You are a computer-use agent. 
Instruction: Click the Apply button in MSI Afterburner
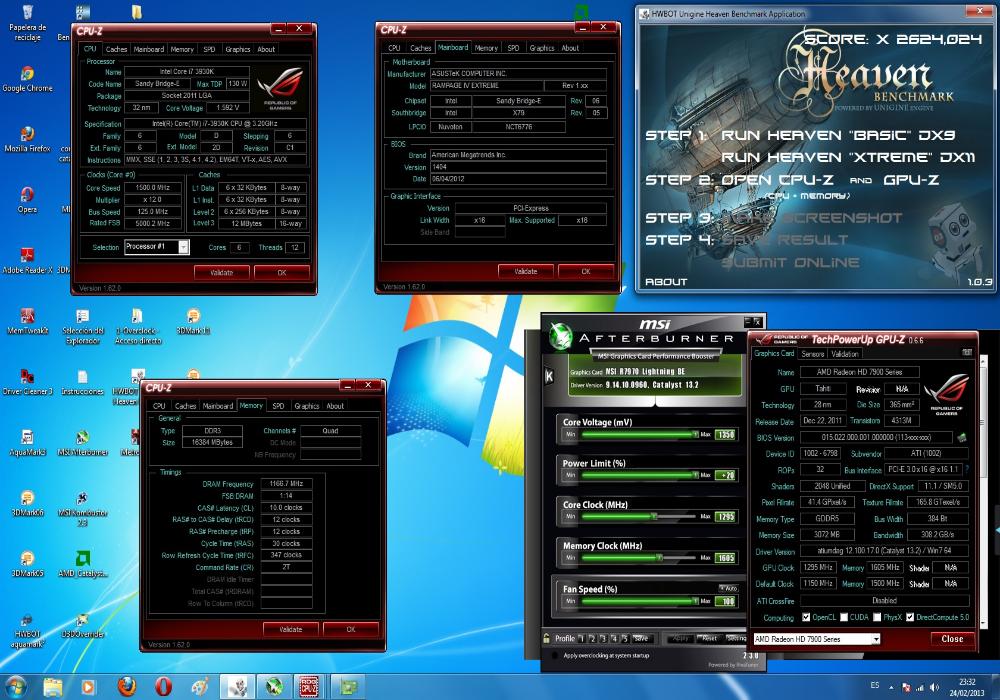680,638
